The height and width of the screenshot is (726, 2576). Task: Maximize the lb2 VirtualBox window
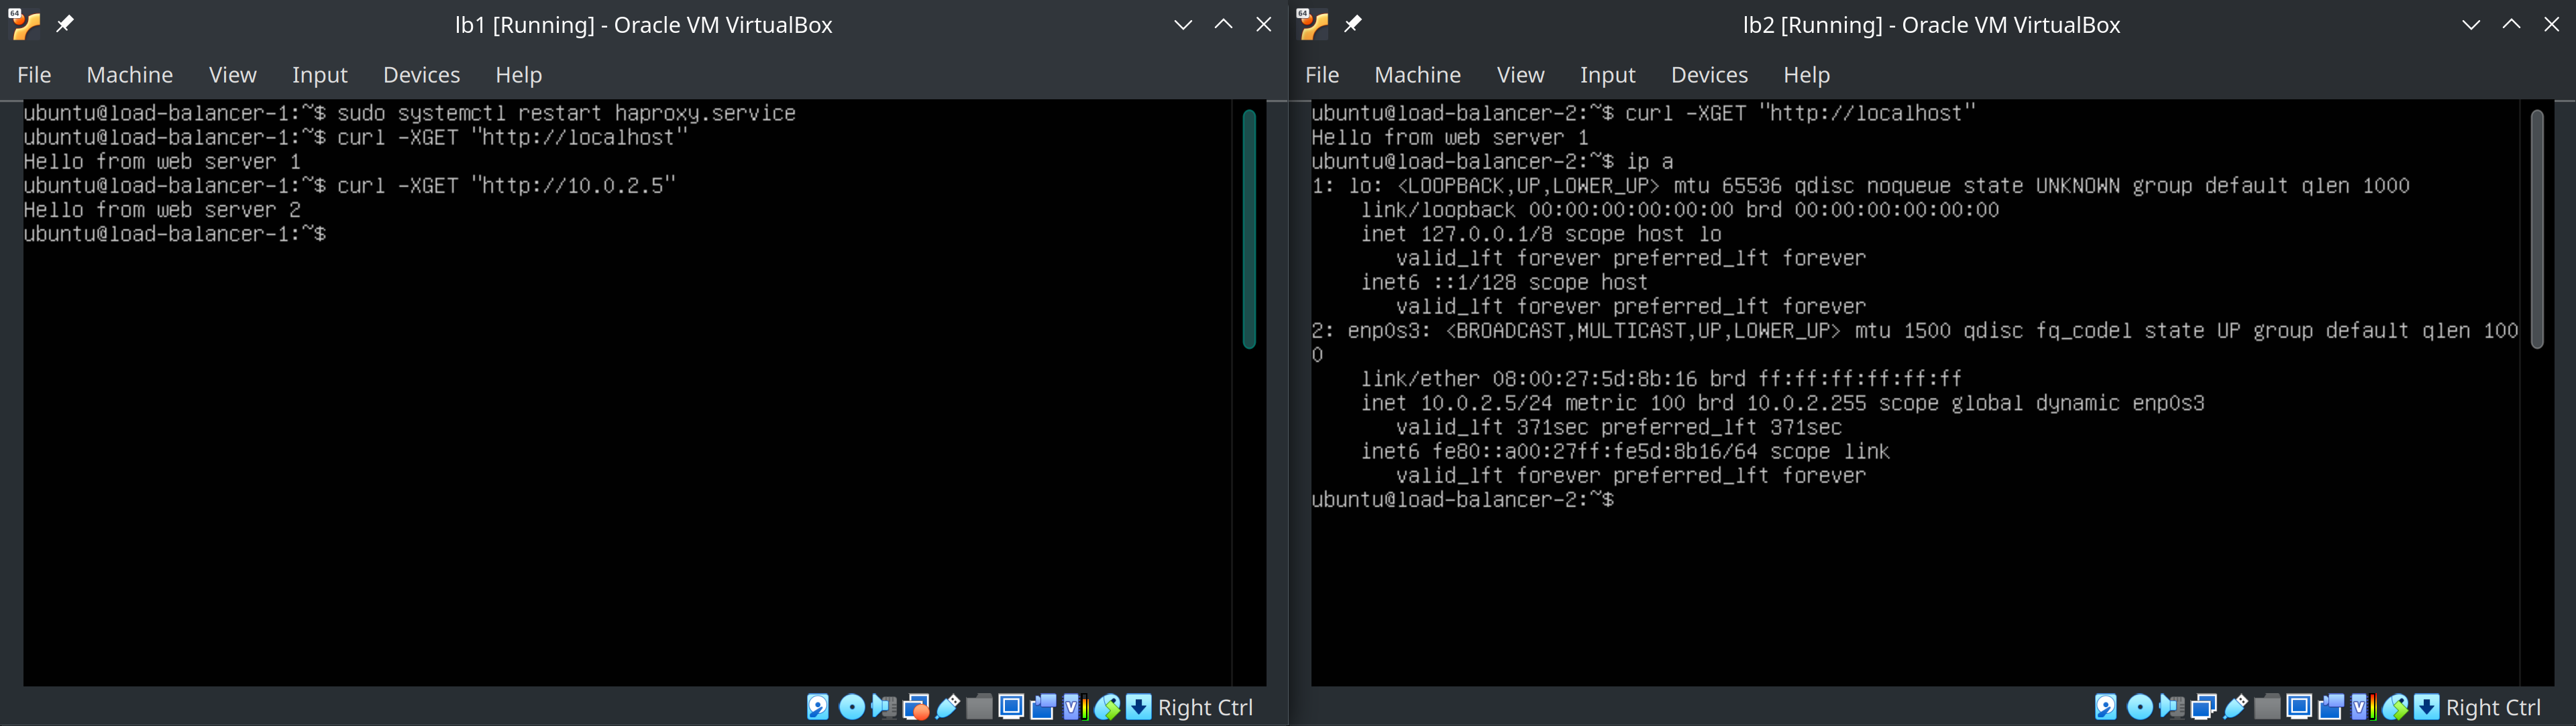2511,24
